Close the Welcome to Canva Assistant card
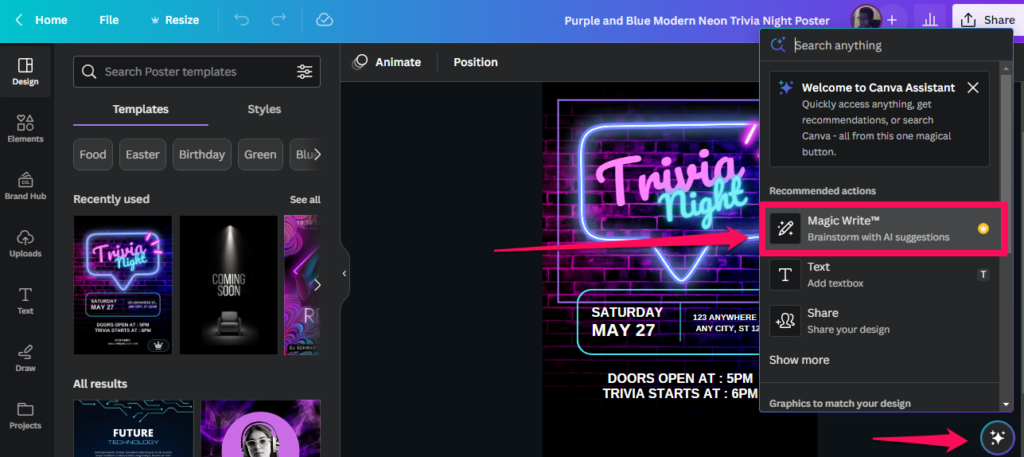 [973, 87]
